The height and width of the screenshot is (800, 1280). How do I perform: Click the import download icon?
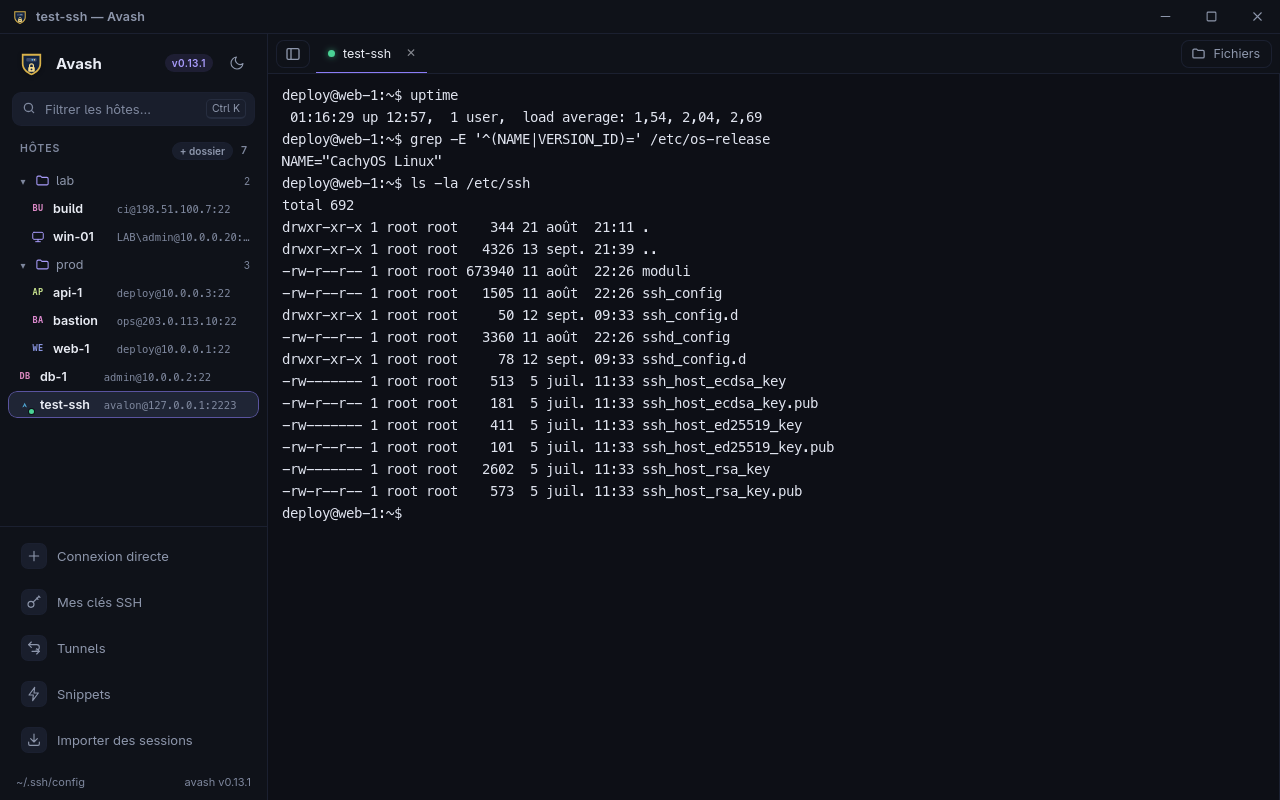(34, 740)
